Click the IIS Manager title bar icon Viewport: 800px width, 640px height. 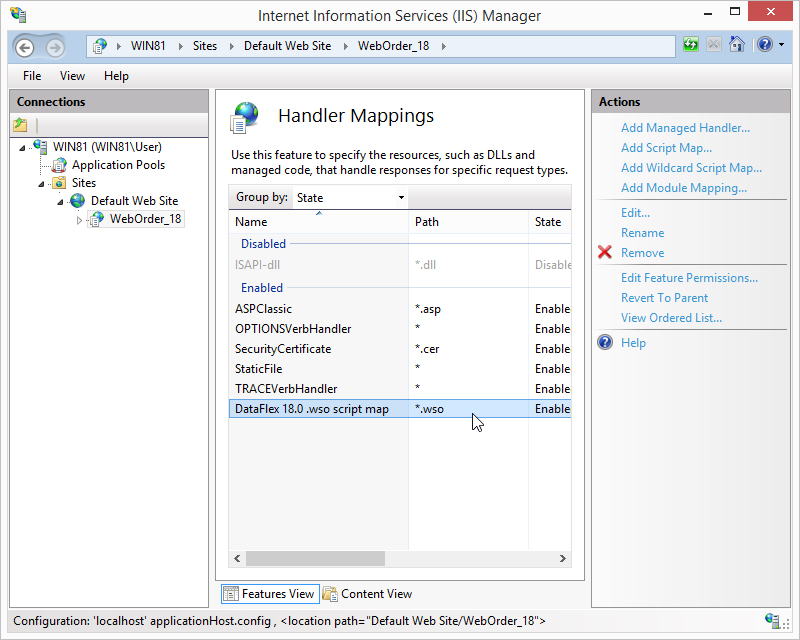pos(18,15)
